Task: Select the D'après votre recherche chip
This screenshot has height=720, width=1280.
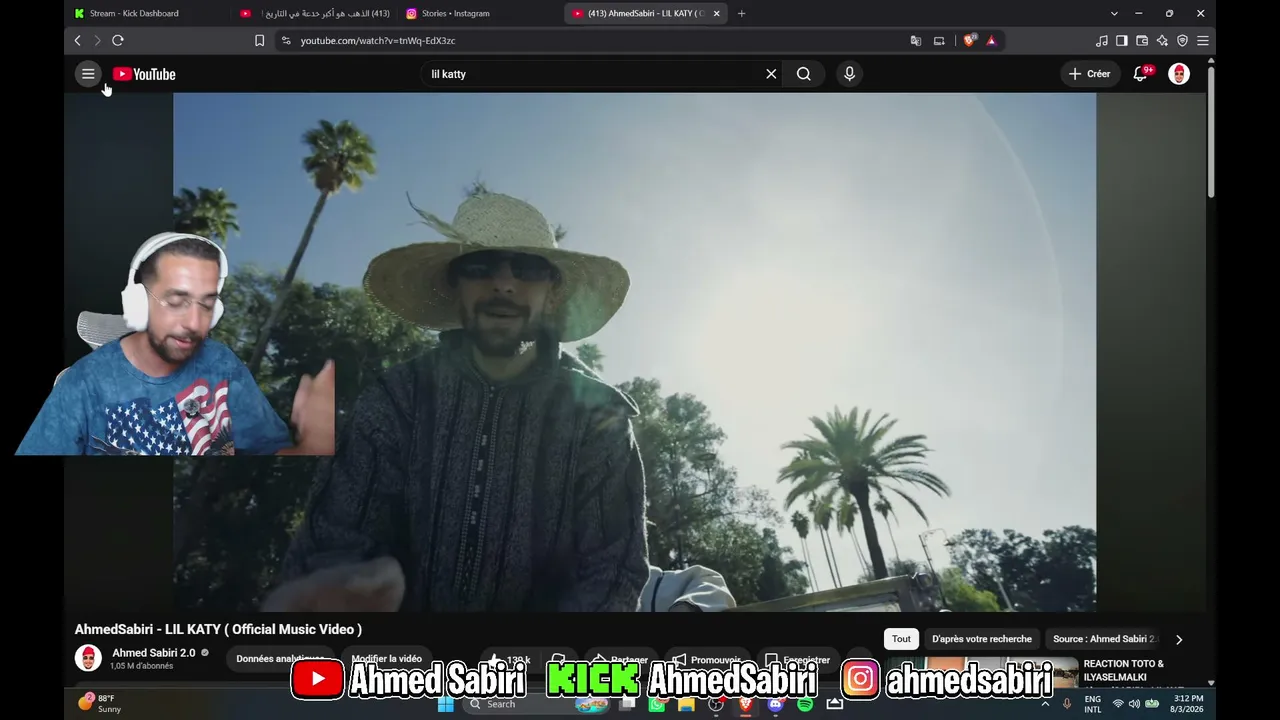Action: 982,639
